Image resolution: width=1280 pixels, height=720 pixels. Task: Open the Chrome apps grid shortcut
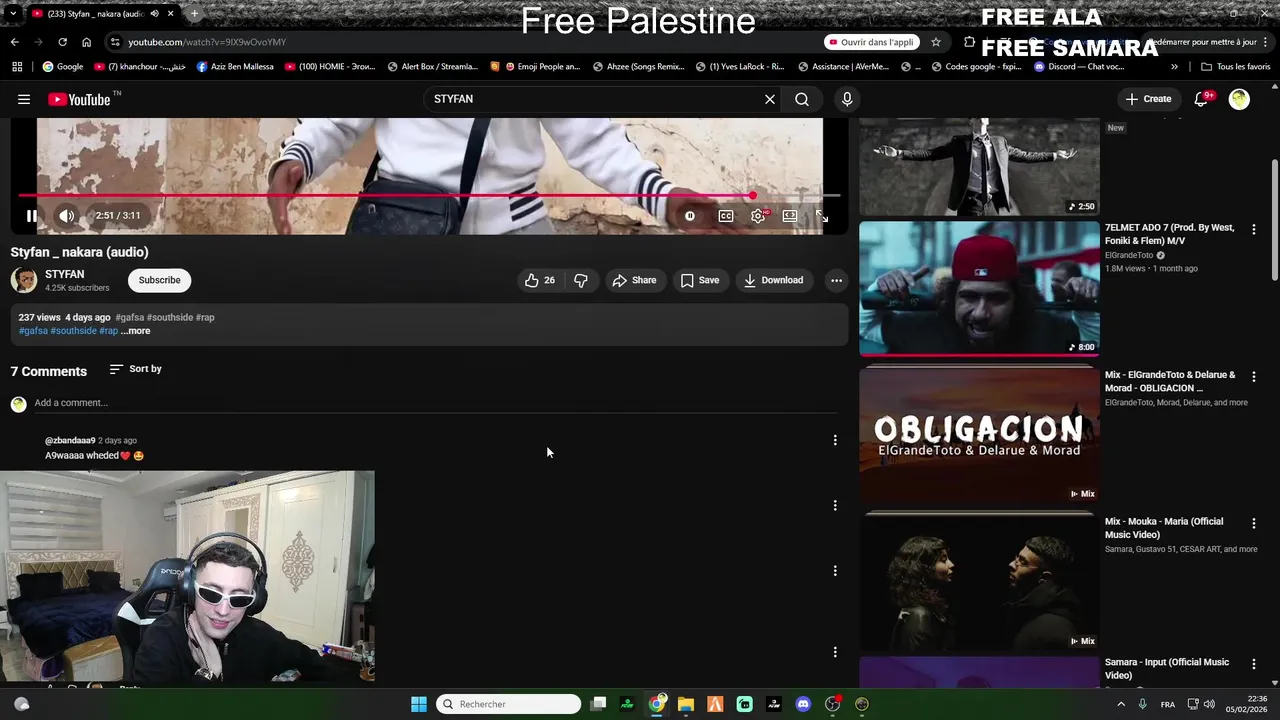tap(17, 67)
